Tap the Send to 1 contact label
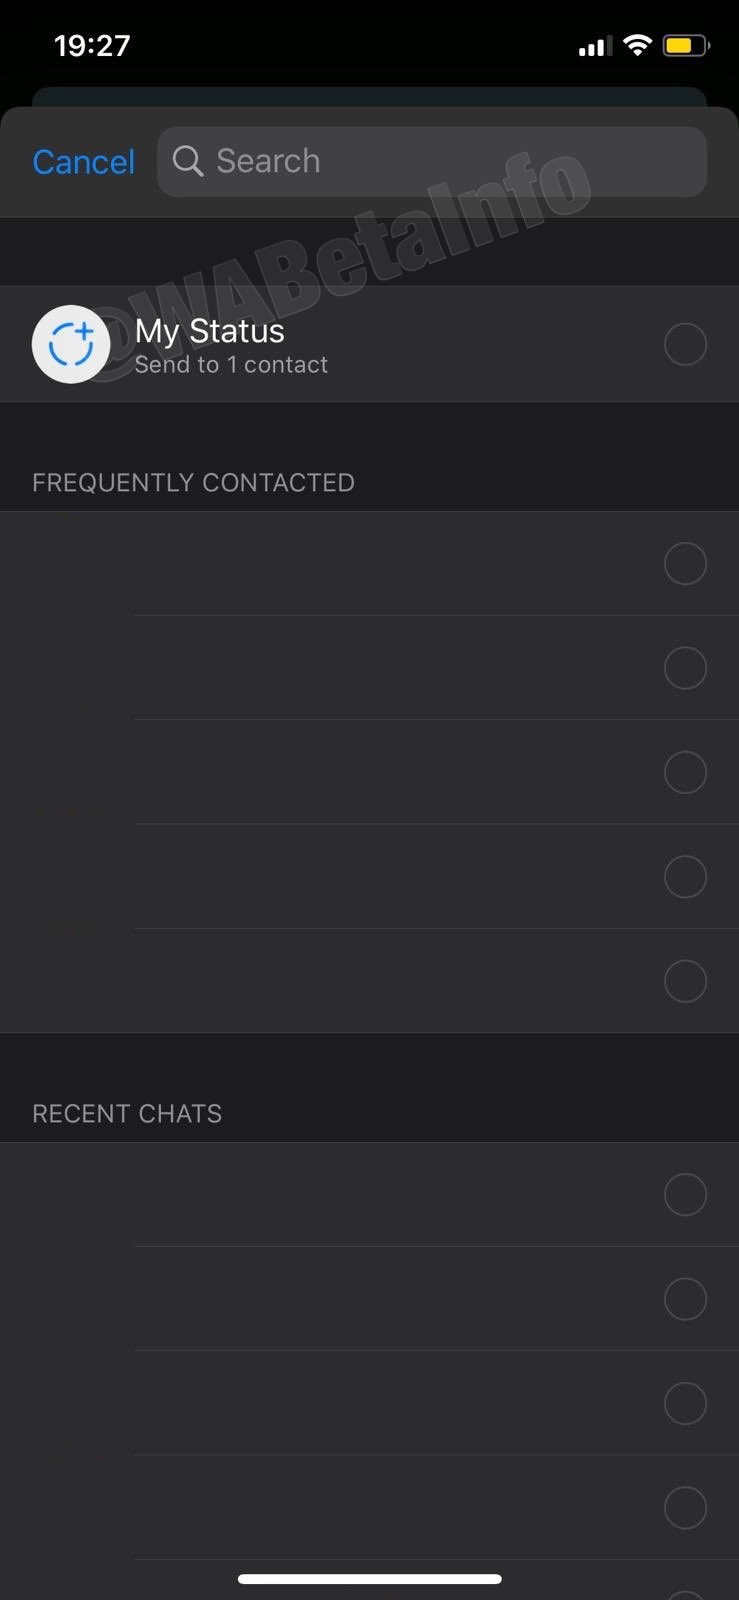739x1600 pixels. click(x=231, y=364)
